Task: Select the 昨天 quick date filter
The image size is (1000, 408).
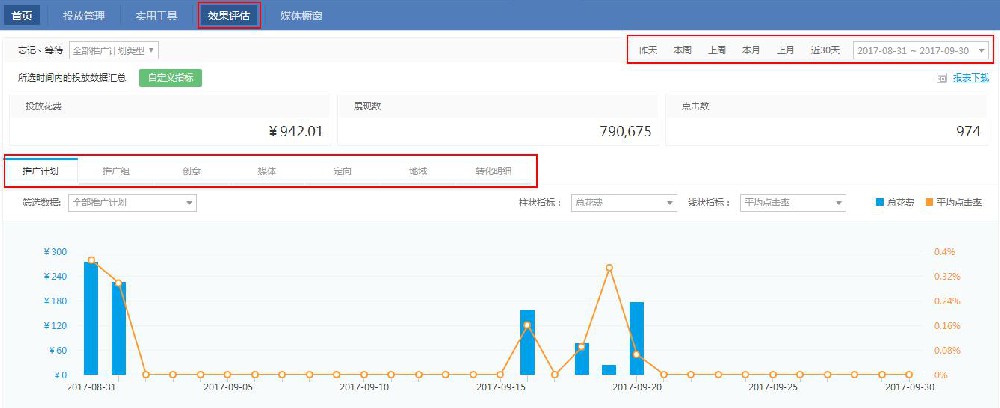Action: [648, 50]
